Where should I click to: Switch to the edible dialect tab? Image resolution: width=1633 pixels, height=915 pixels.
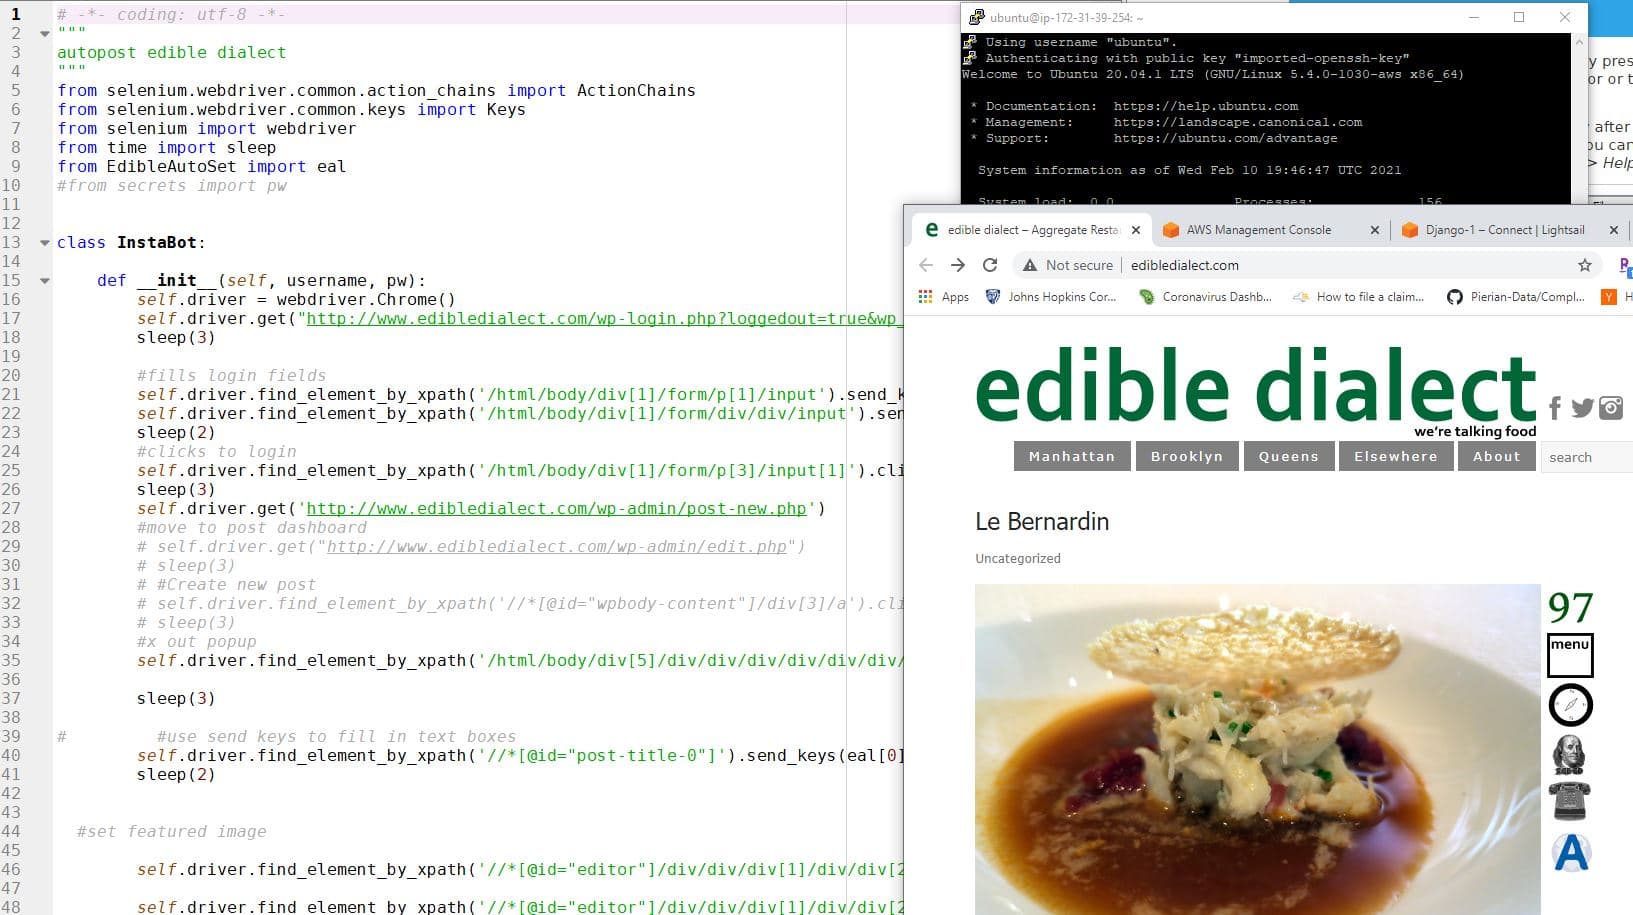1030,230
